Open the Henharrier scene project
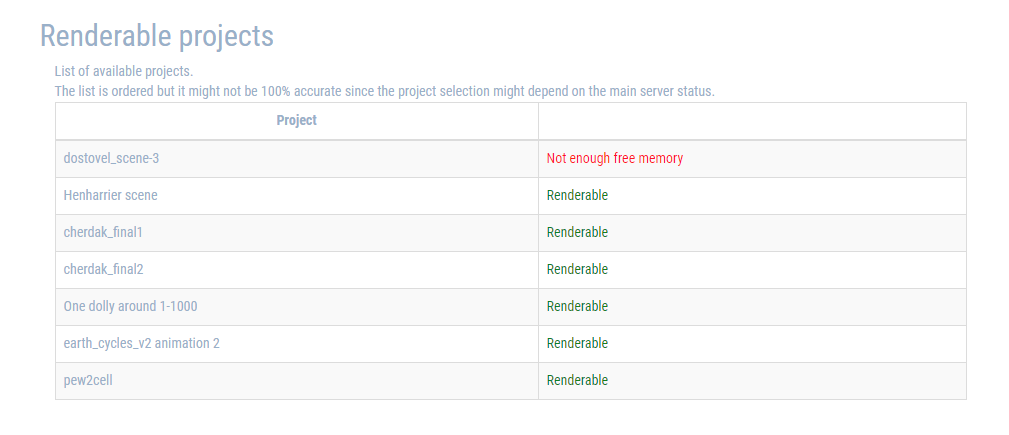 pyautogui.click(x=110, y=195)
